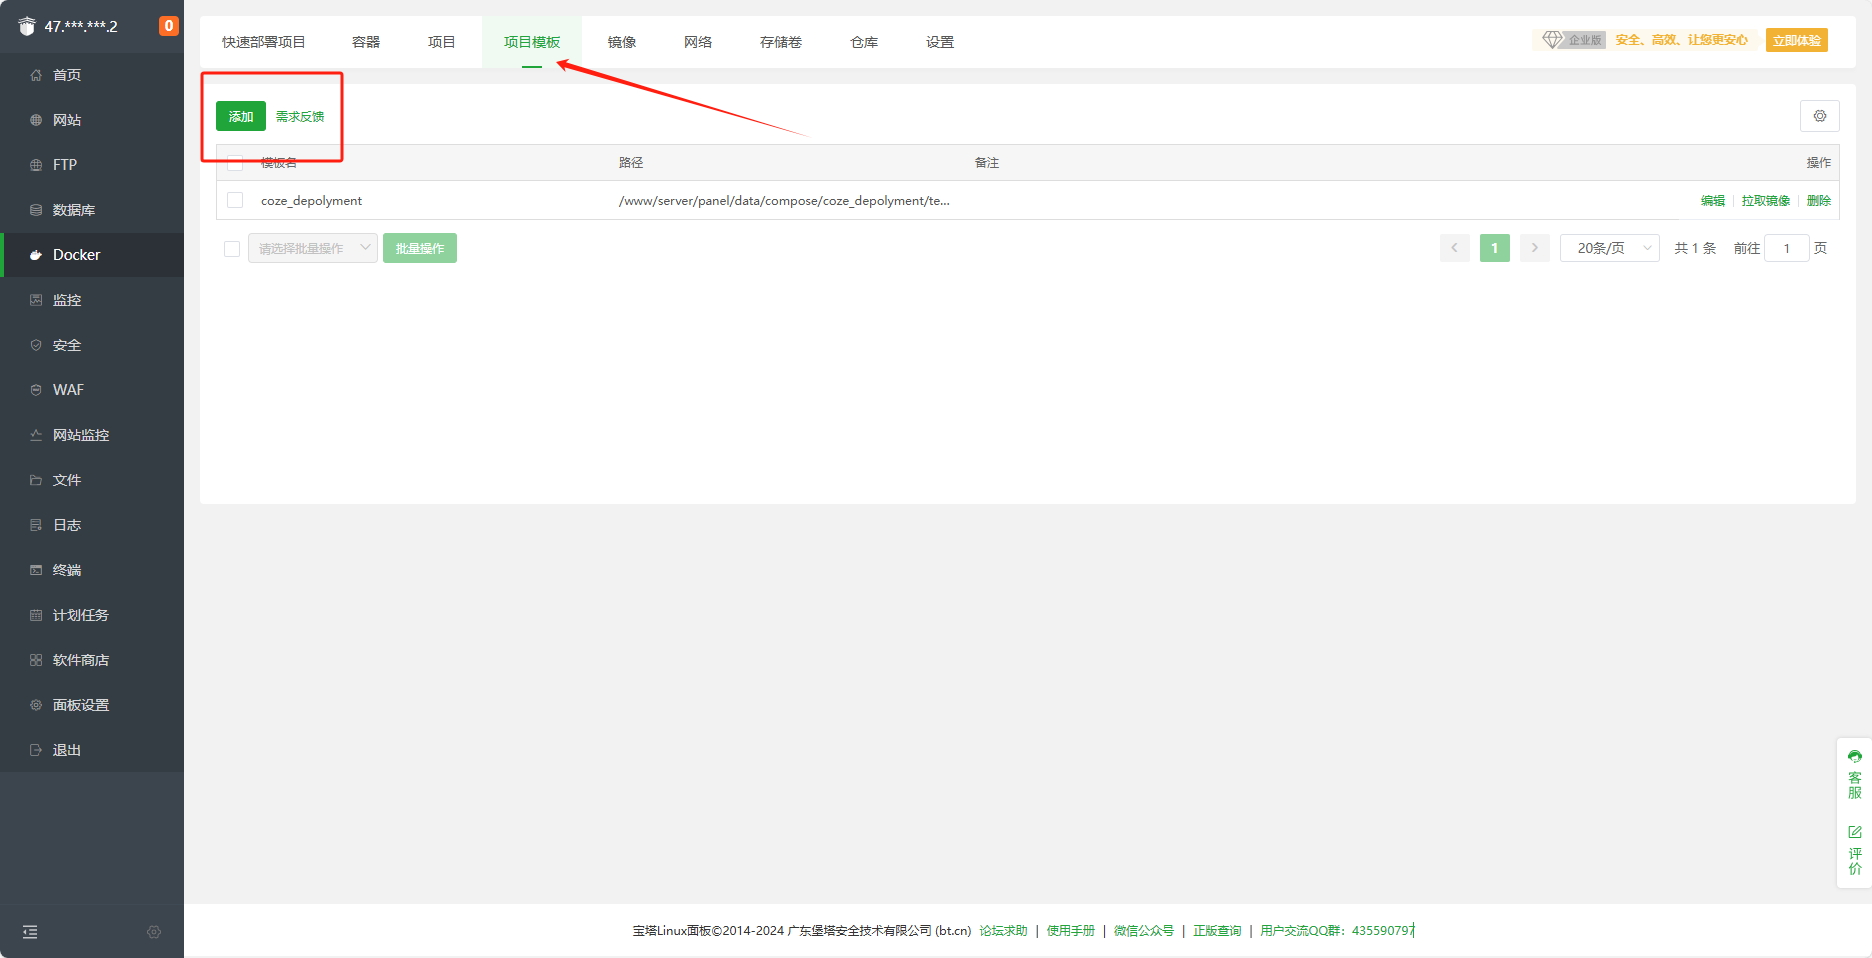Select the 日志 log icon
The height and width of the screenshot is (958, 1872).
36,525
